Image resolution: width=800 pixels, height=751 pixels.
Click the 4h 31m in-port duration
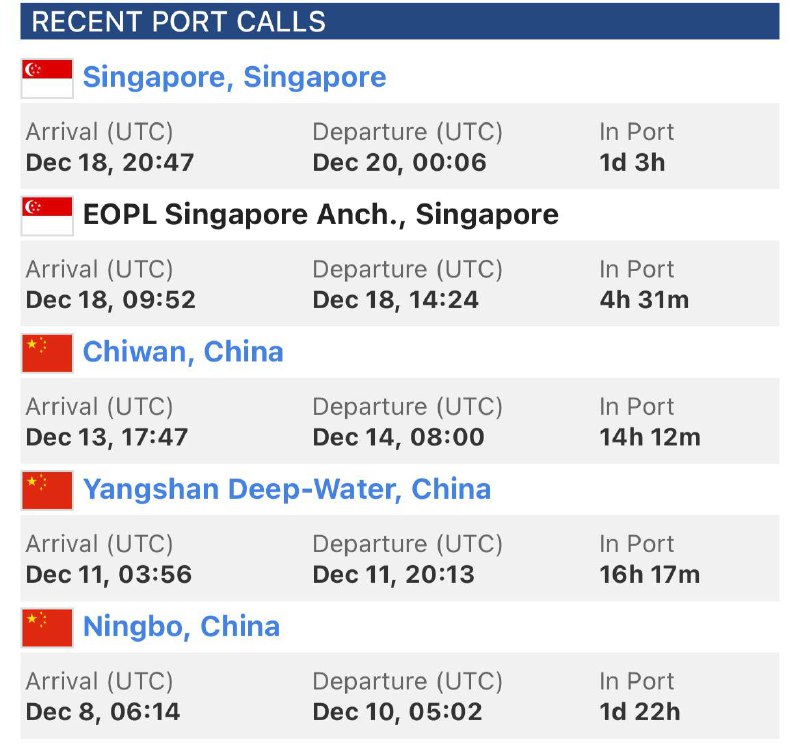[x=644, y=299]
